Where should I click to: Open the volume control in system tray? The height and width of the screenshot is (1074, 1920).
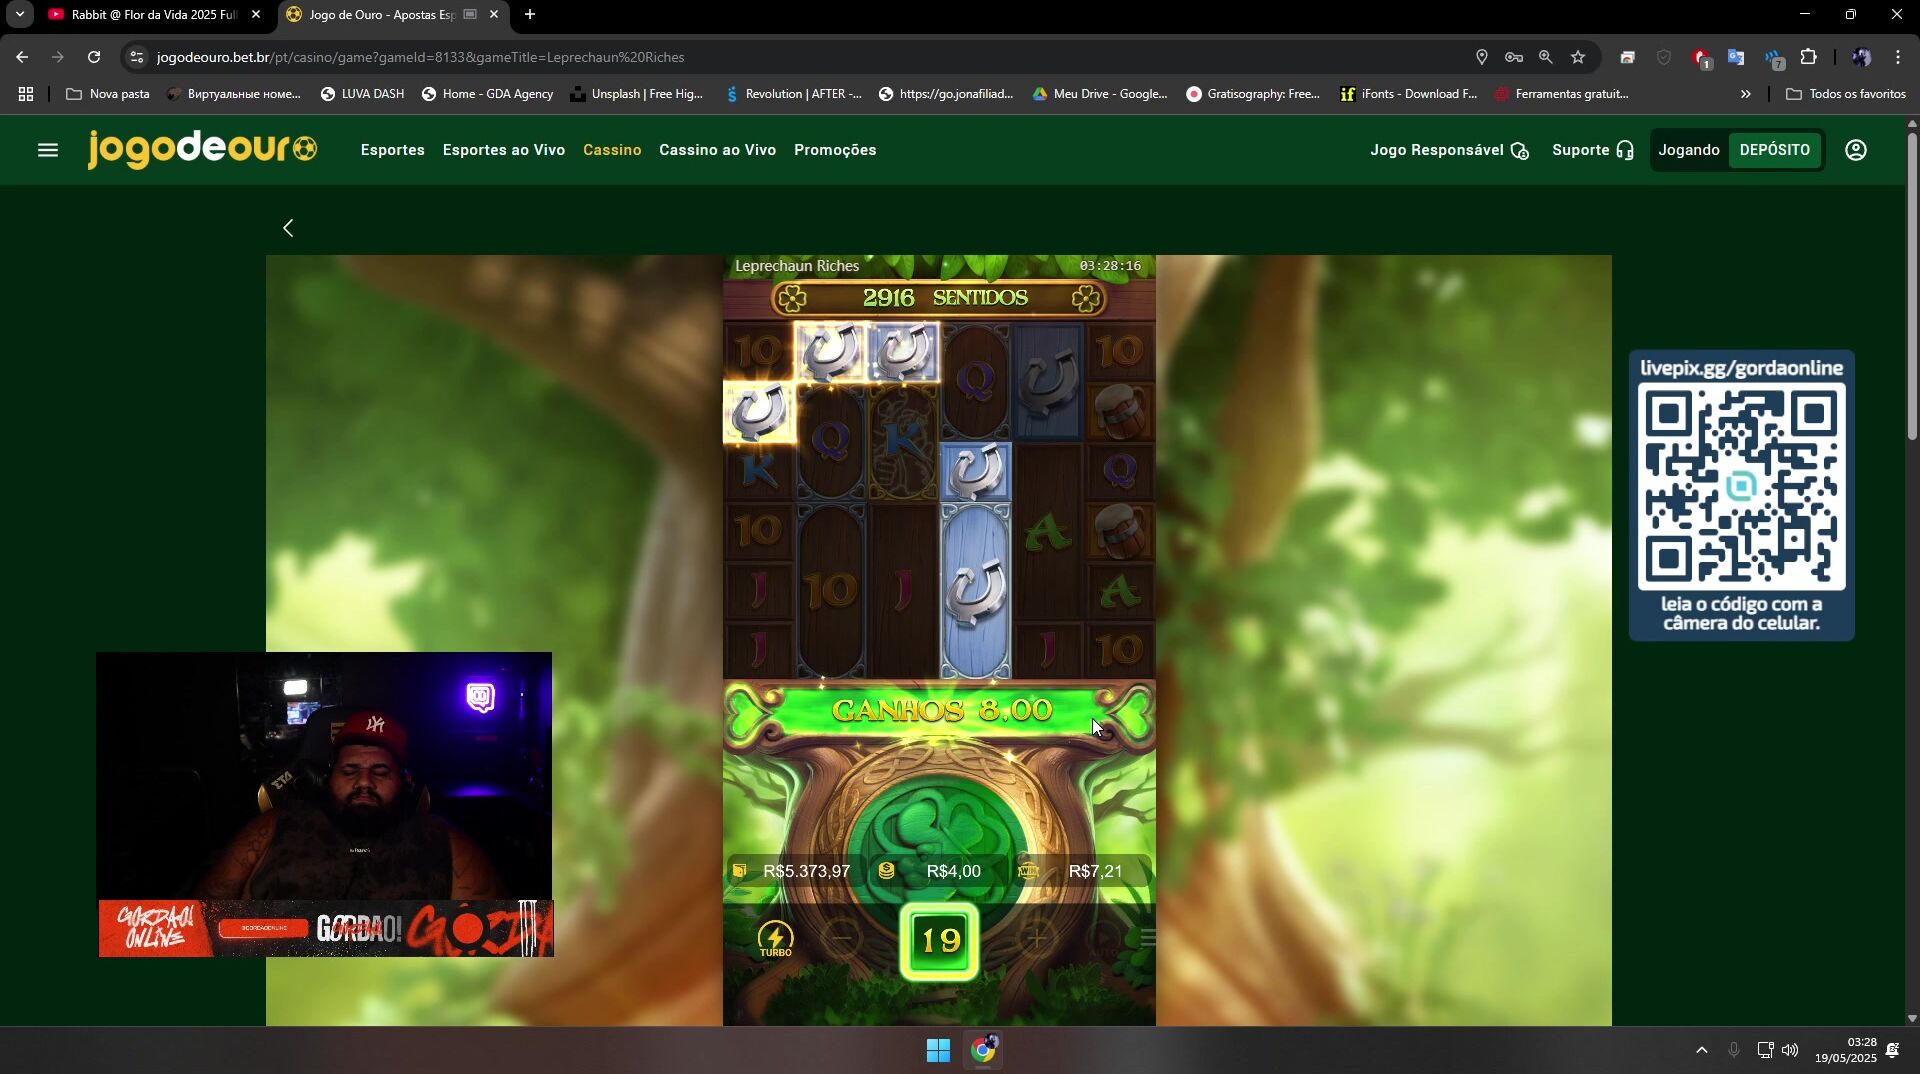[x=1790, y=1050]
